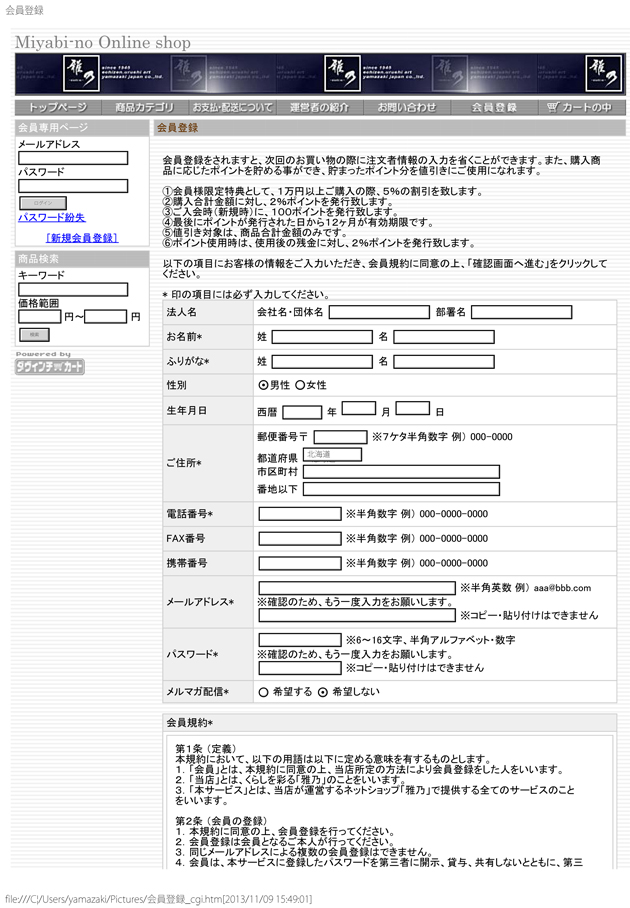
Task: Click the お名前 姓 field
Action: (x=322, y=337)
